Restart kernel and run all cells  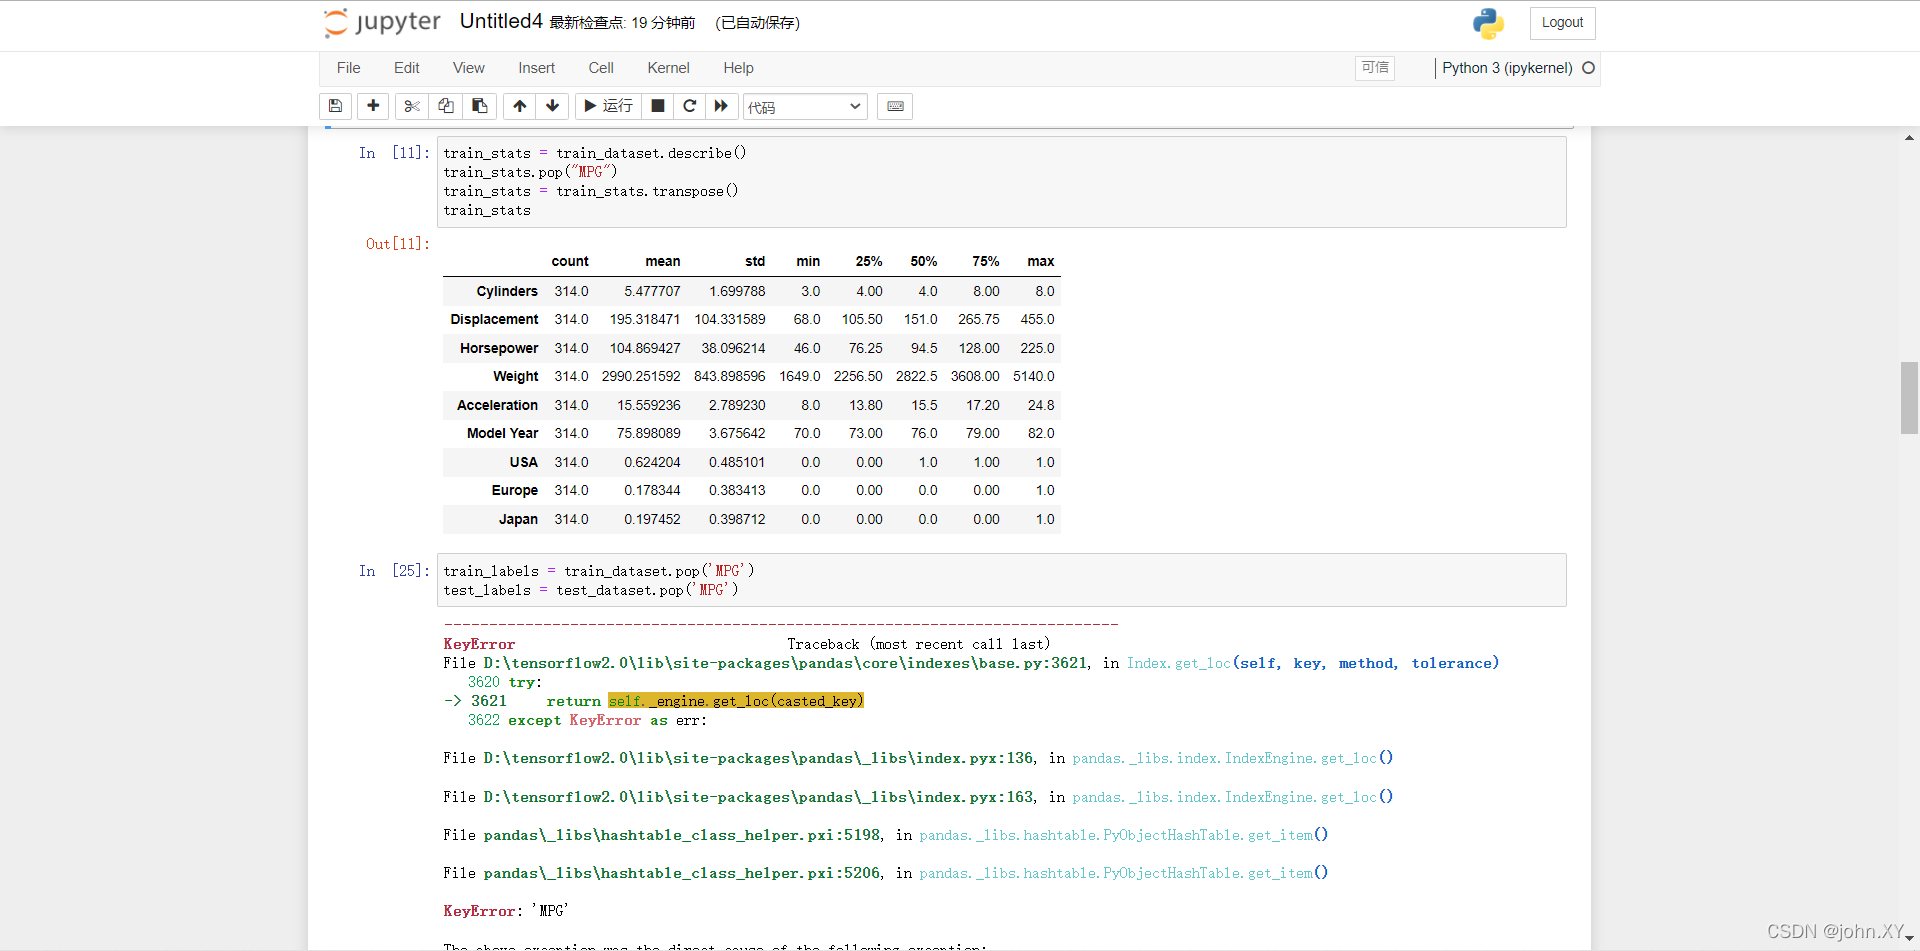(x=722, y=106)
